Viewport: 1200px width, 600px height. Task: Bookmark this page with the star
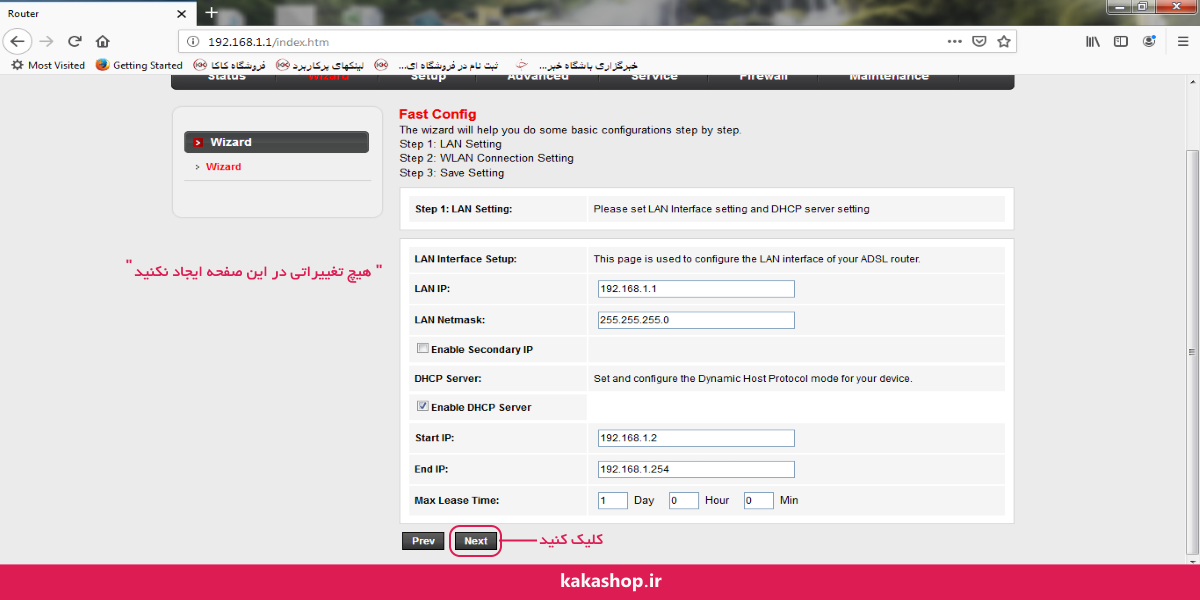click(1004, 41)
